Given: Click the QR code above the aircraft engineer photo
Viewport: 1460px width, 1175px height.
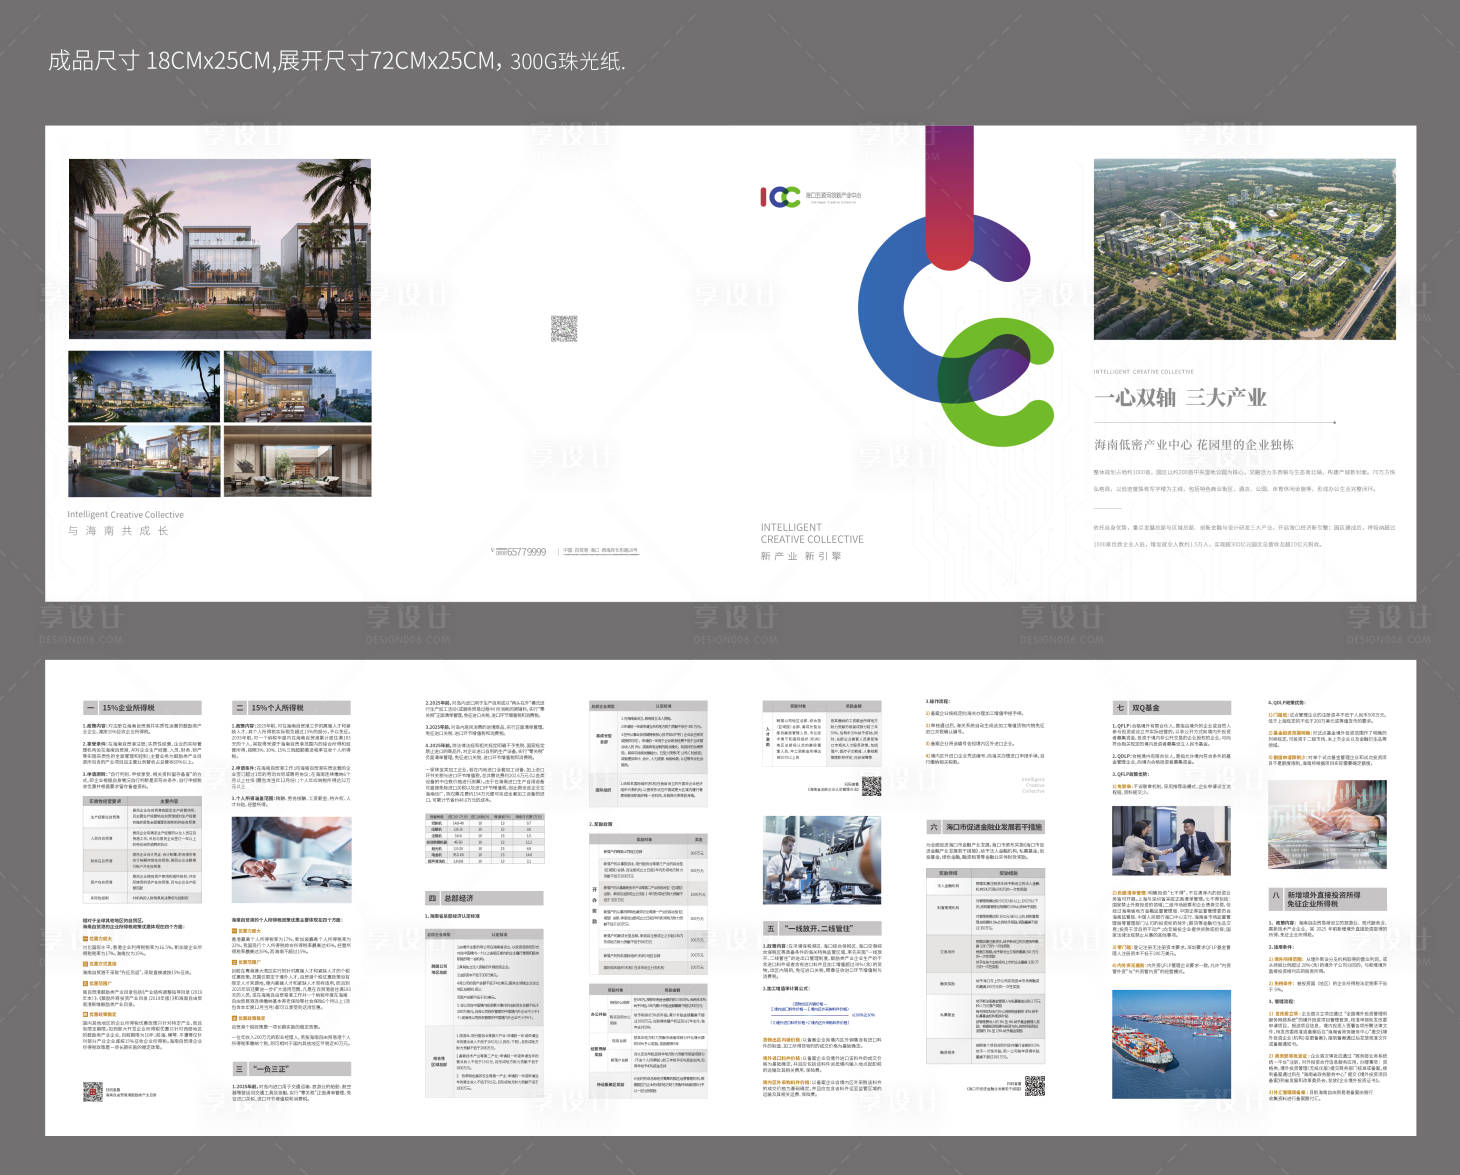Looking at the screenshot, I should pyautogui.click(x=872, y=786).
